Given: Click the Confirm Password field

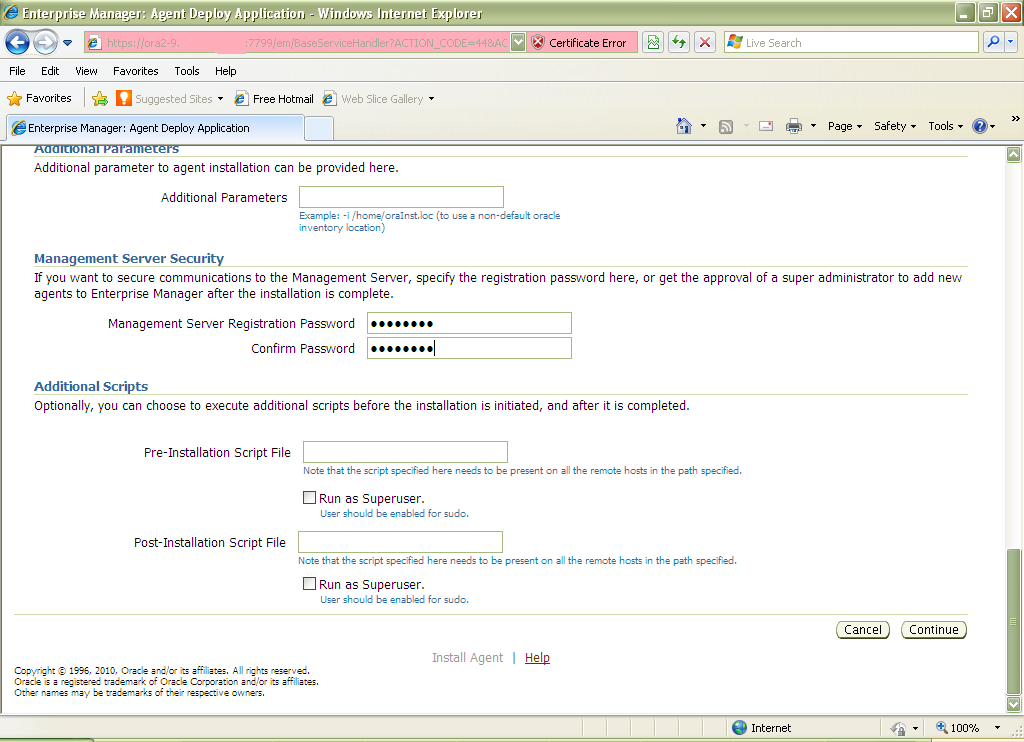Looking at the screenshot, I should tap(469, 348).
